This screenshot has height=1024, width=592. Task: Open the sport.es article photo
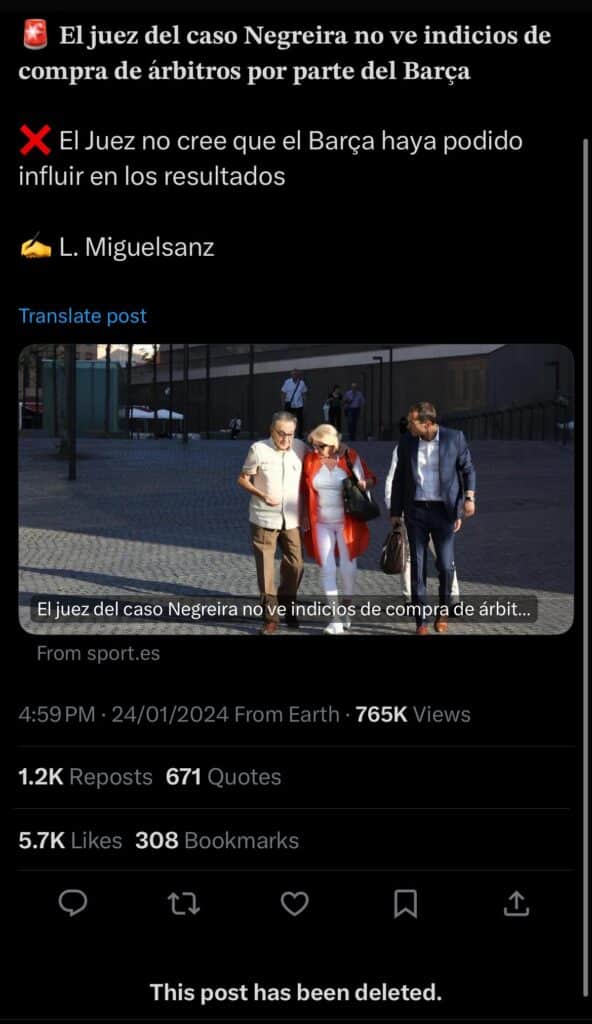[x=296, y=488]
